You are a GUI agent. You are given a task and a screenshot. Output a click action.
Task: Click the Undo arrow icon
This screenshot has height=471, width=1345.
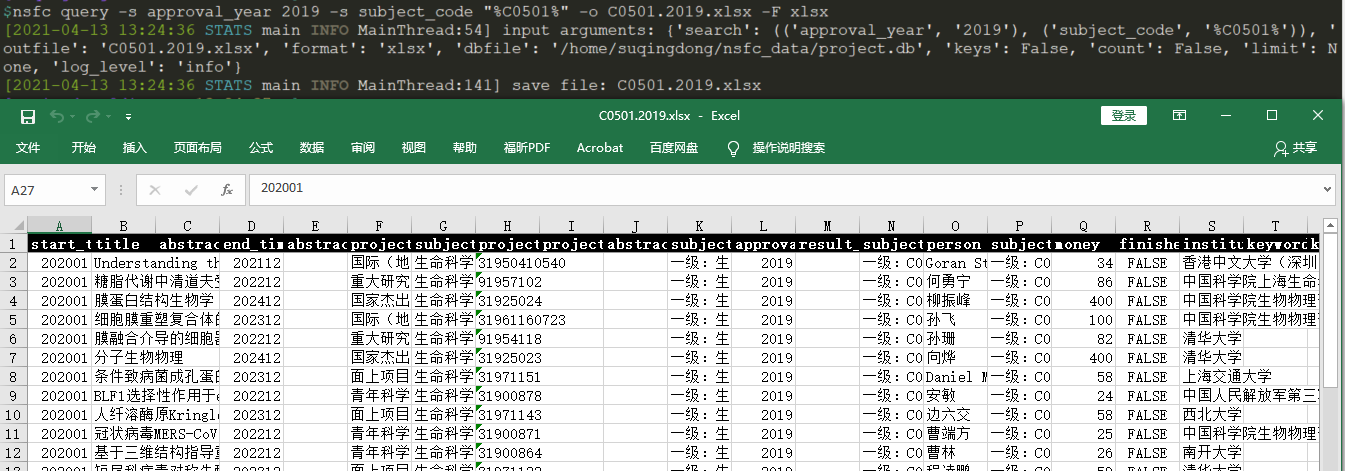pos(58,116)
